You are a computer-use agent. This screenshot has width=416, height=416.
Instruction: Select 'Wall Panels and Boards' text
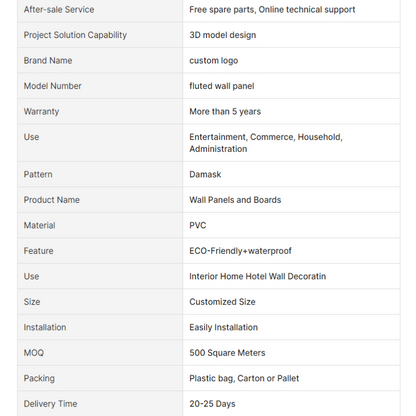(x=235, y=200)
